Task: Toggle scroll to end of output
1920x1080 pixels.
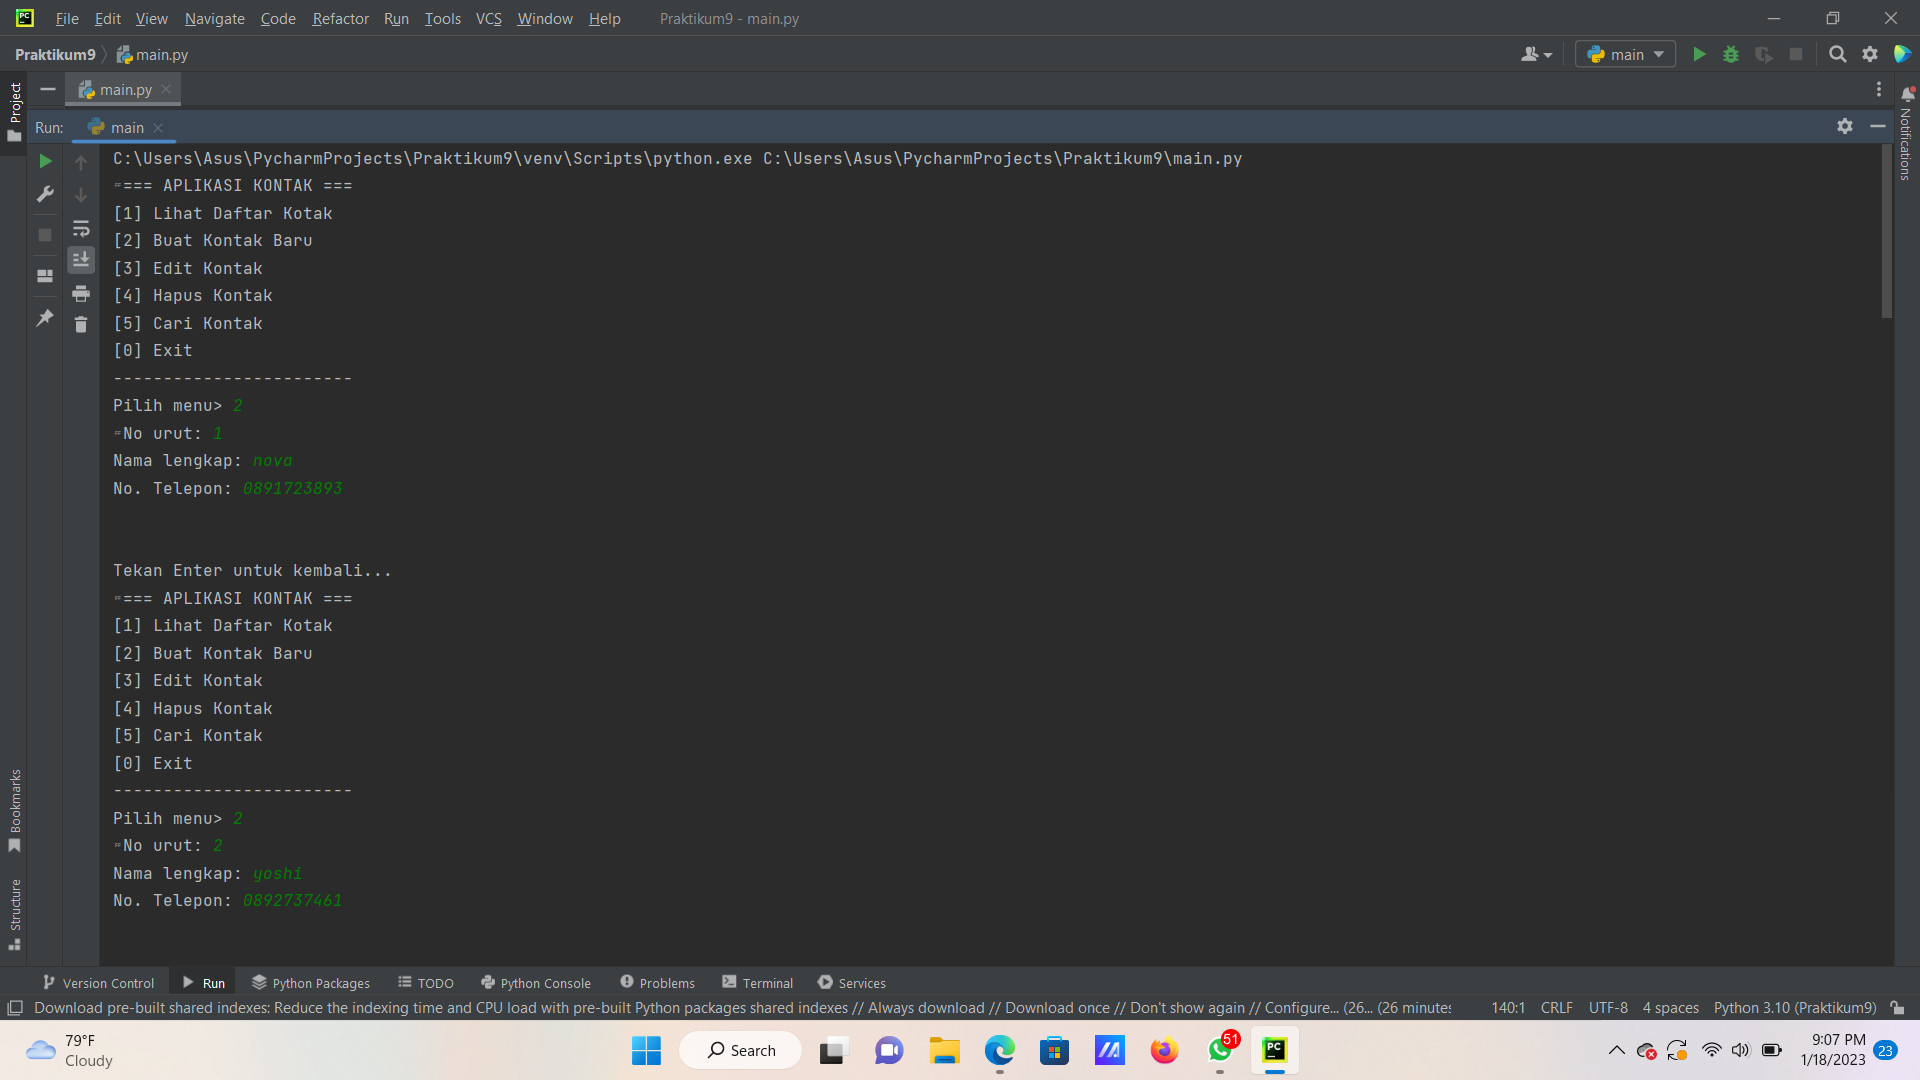Action: click(81, 260)
